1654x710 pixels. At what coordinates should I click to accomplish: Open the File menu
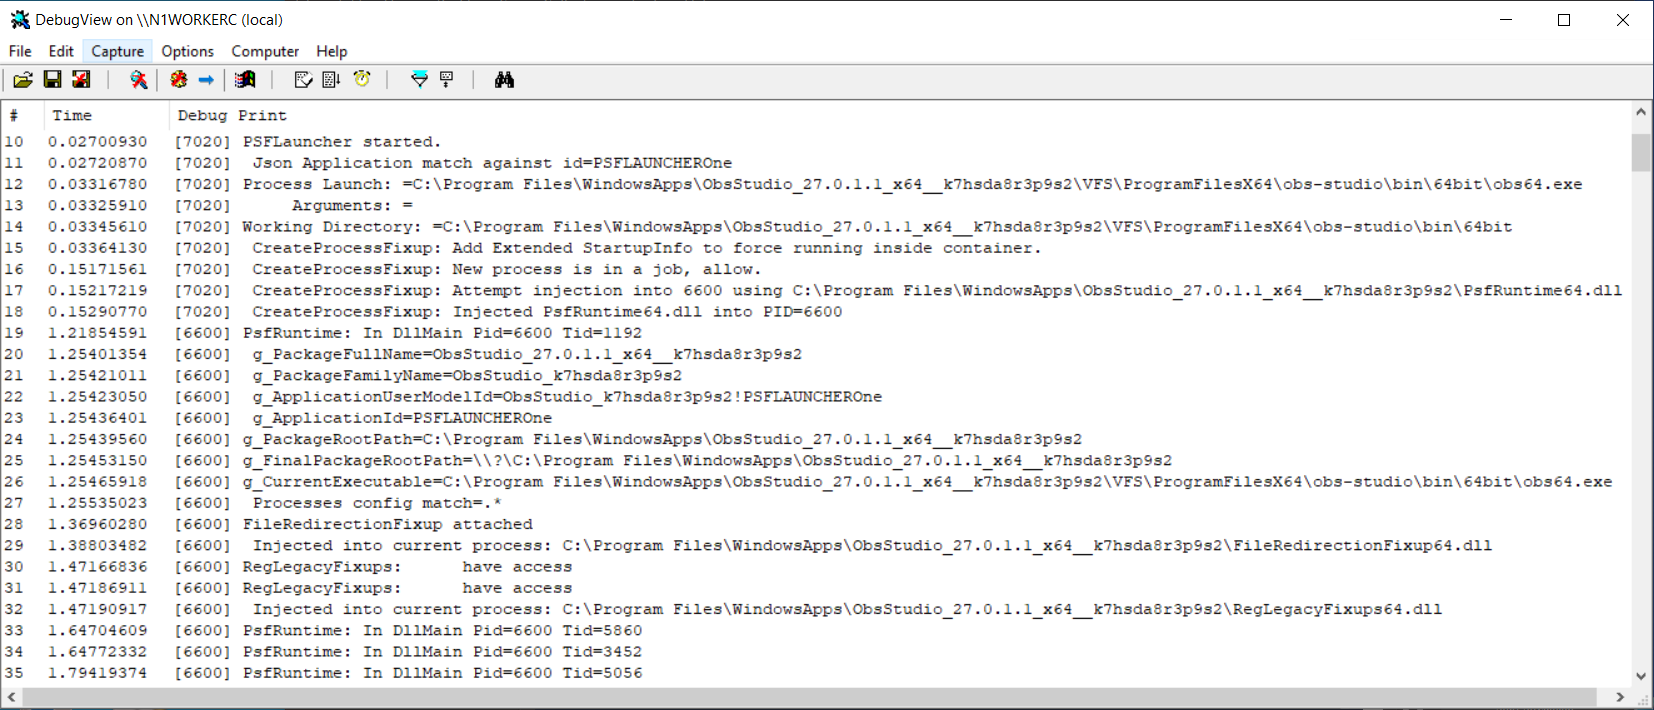(20, 51)
